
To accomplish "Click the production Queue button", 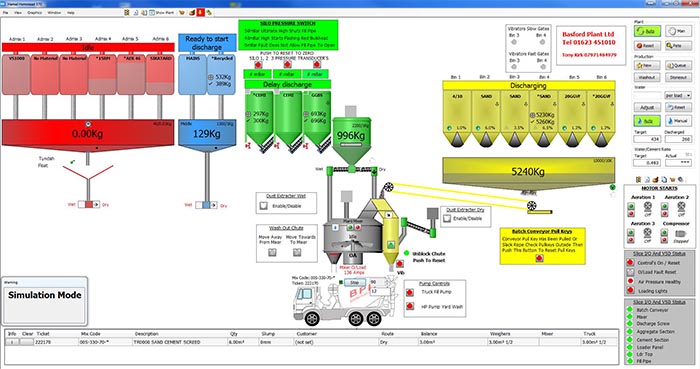I will point(678,66).
